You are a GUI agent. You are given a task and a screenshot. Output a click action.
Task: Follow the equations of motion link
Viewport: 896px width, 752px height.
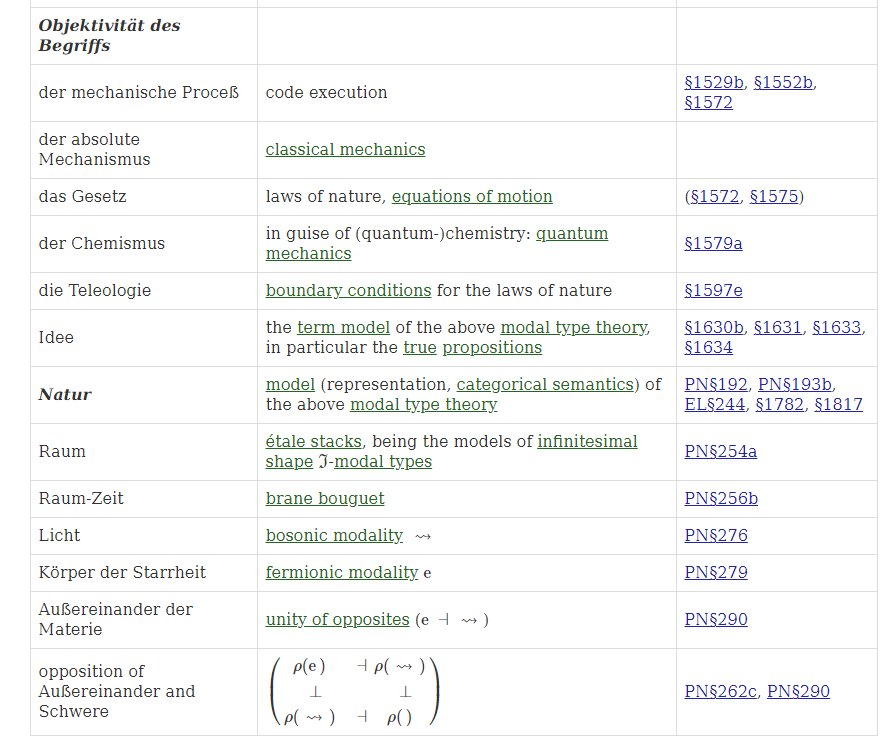471,197
